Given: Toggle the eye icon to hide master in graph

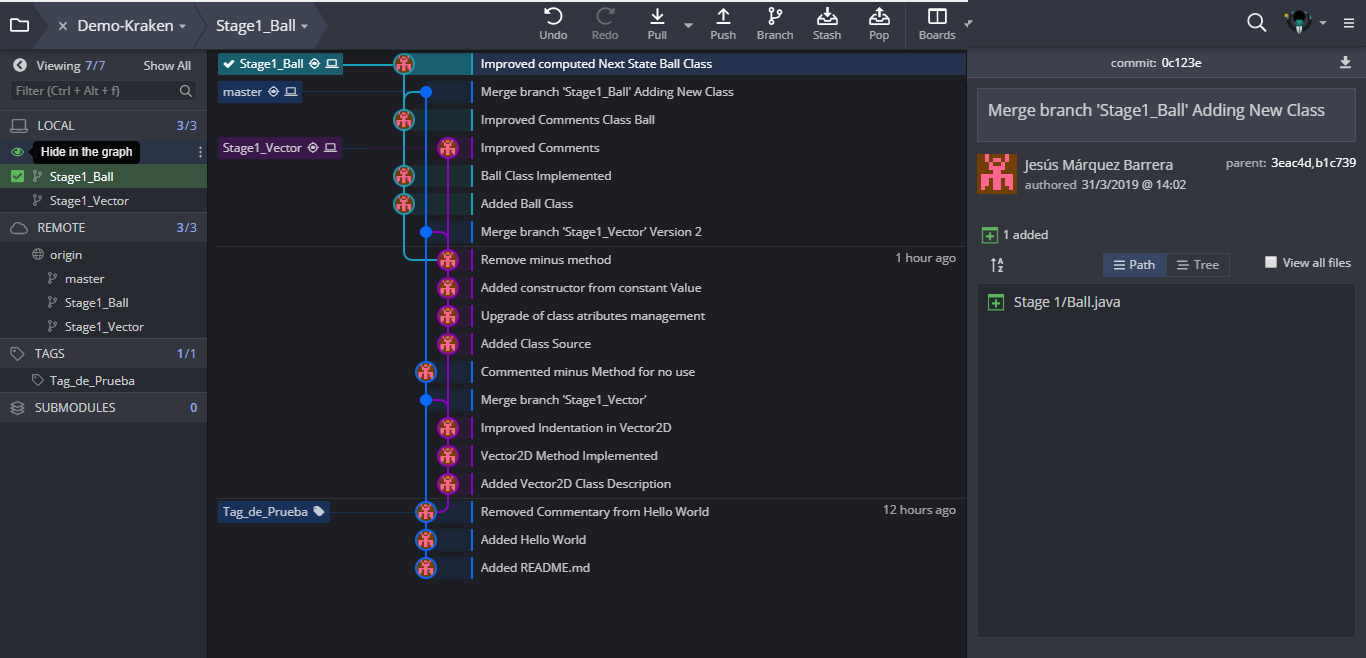Looking at the screenshot, I should coord(17,152).
